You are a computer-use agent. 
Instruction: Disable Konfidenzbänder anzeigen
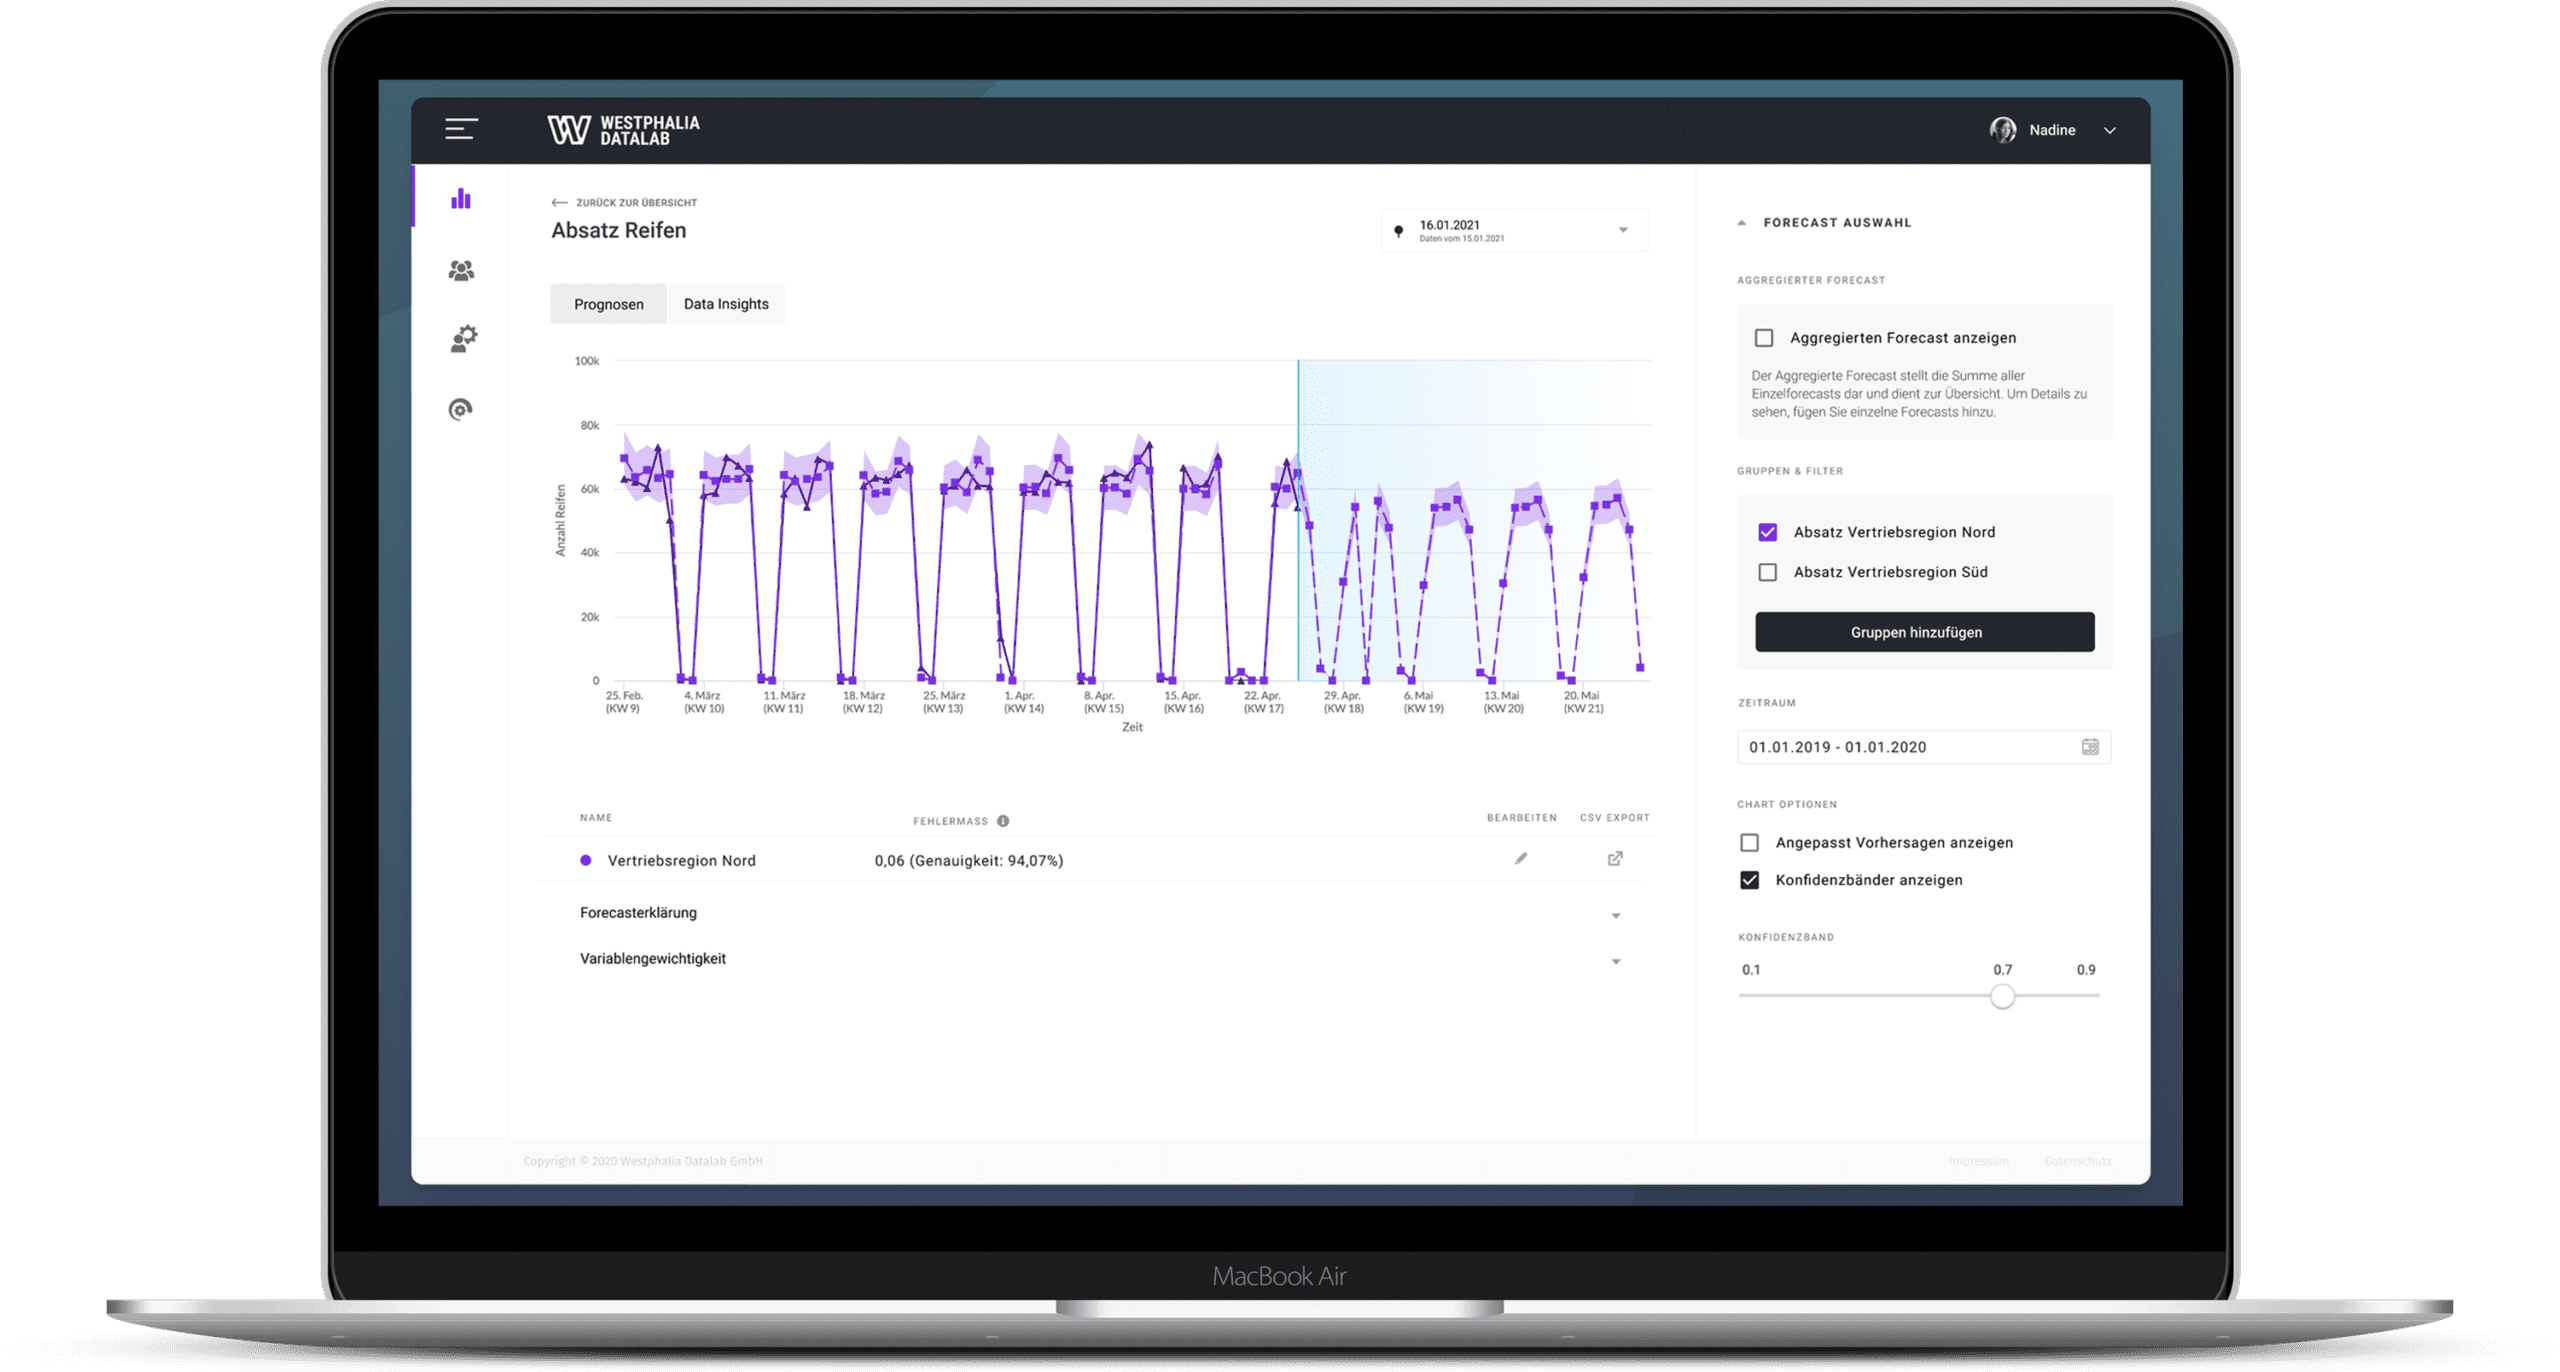click(x=1749, y=880)
